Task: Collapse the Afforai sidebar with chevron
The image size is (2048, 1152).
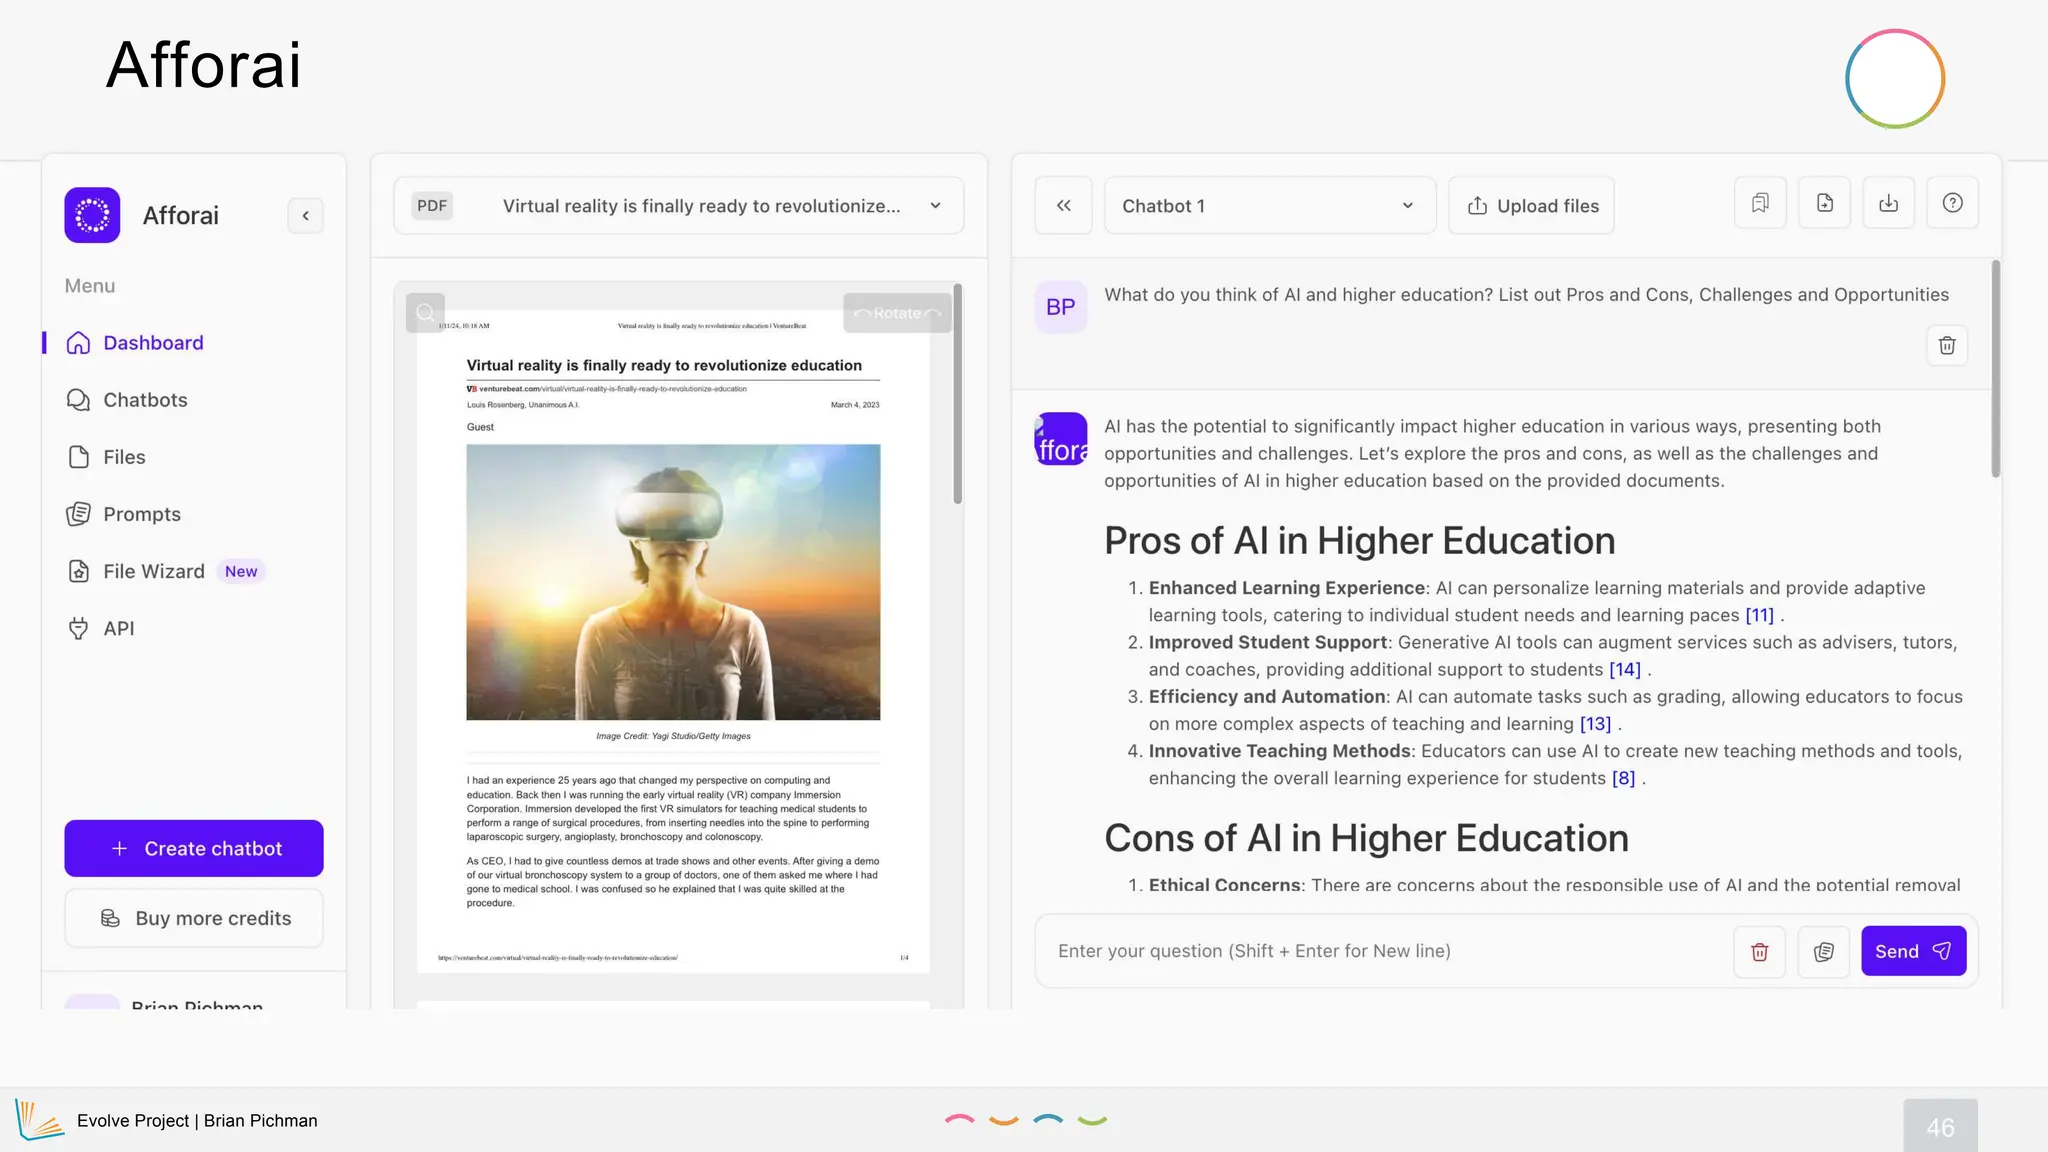Action: coord(305,215)
